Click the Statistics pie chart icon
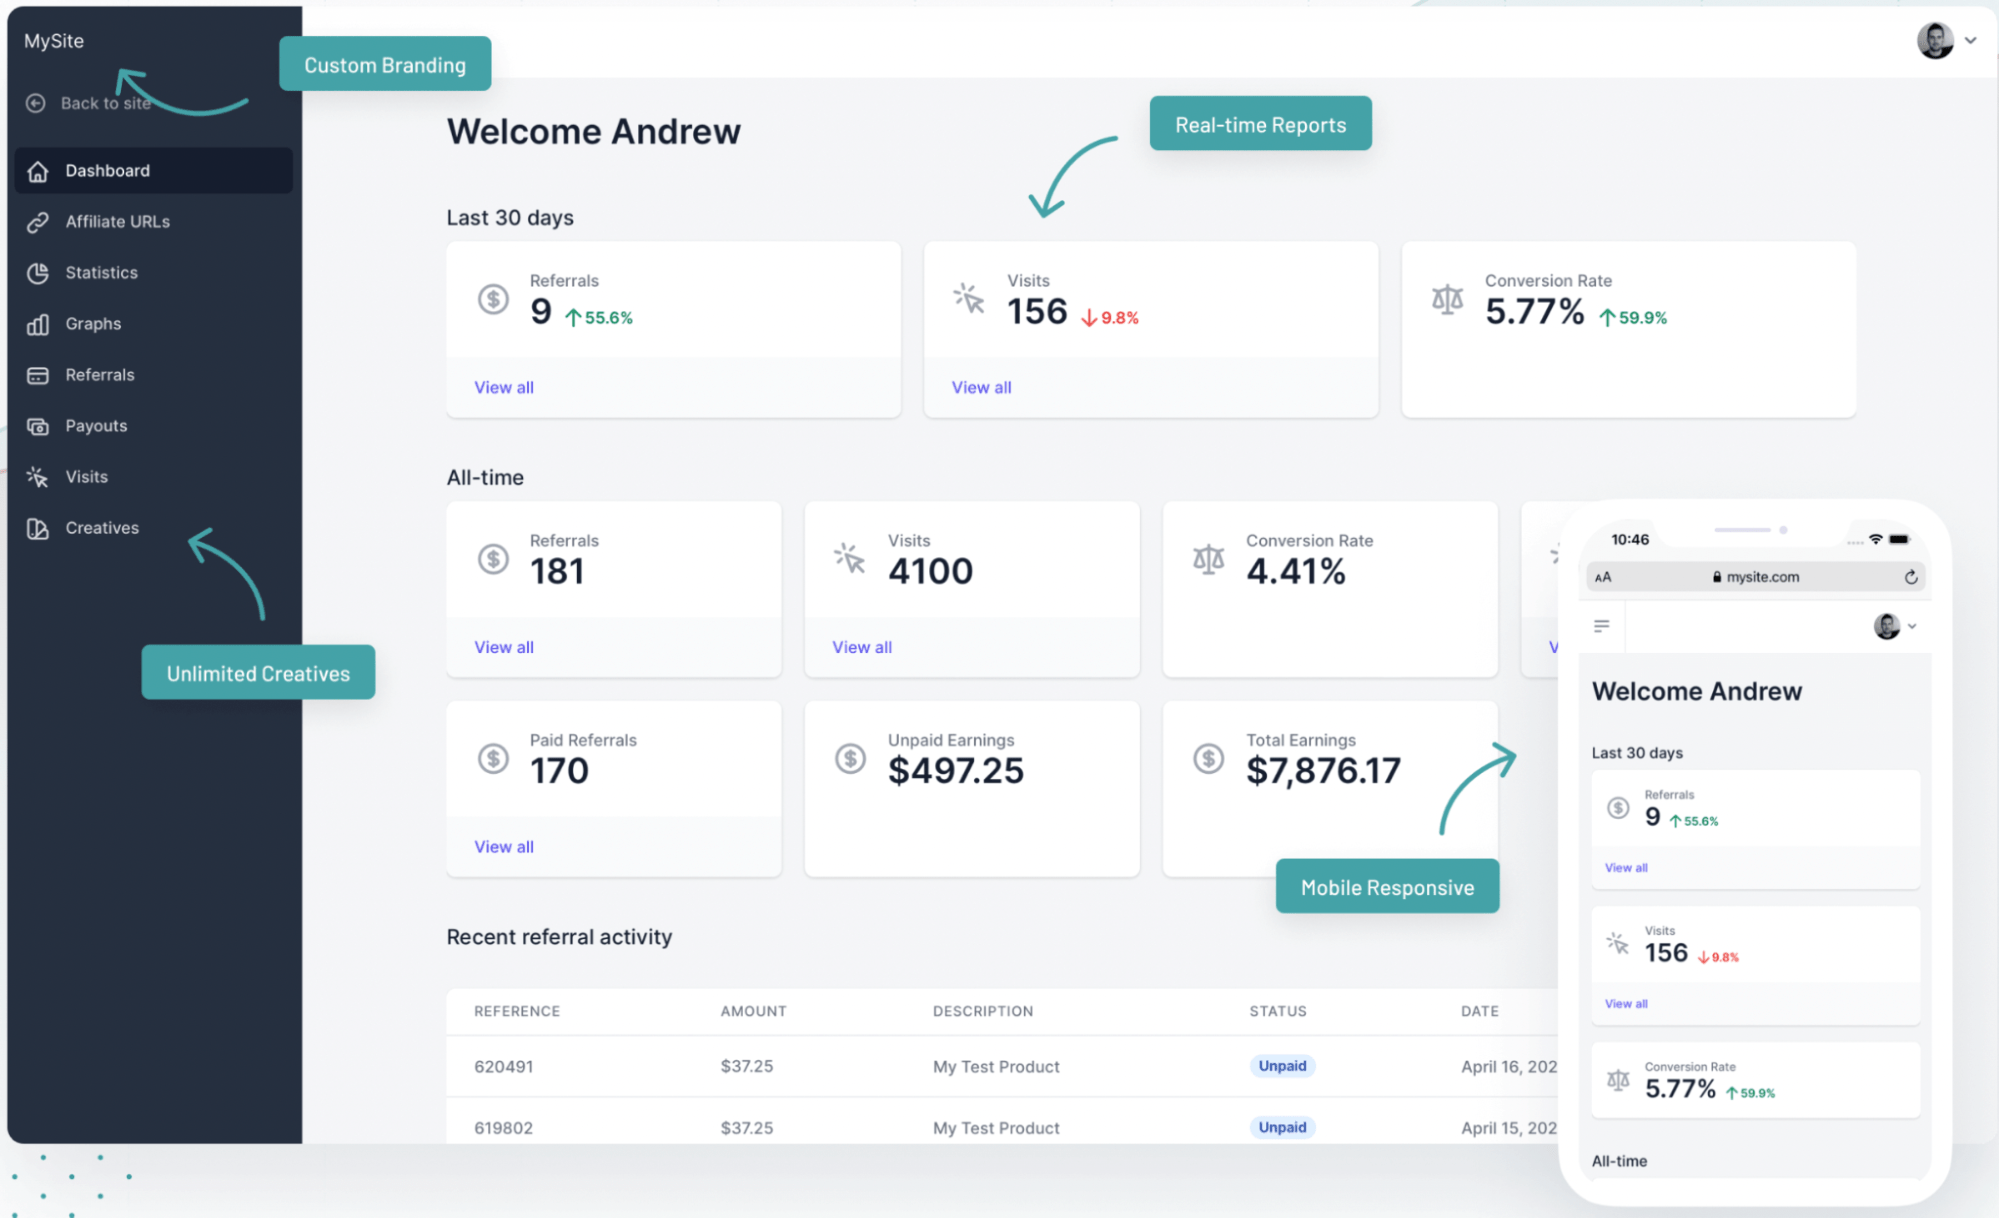1999x1219 pixels. pos(37,272)
